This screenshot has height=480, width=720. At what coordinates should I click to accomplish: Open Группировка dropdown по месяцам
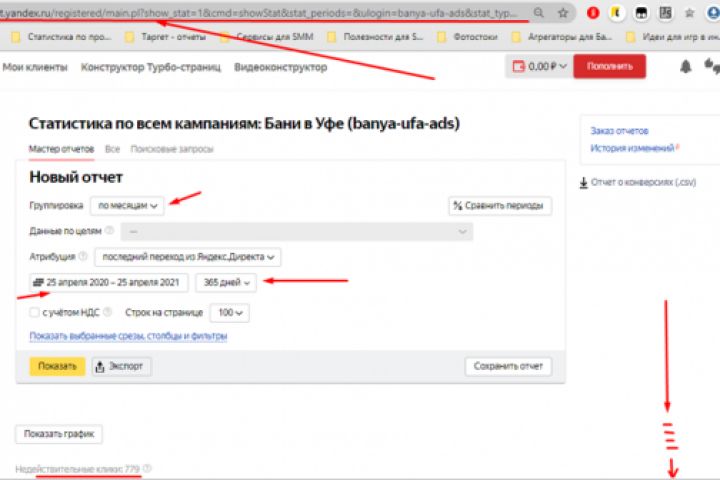(x=127, y=205)
